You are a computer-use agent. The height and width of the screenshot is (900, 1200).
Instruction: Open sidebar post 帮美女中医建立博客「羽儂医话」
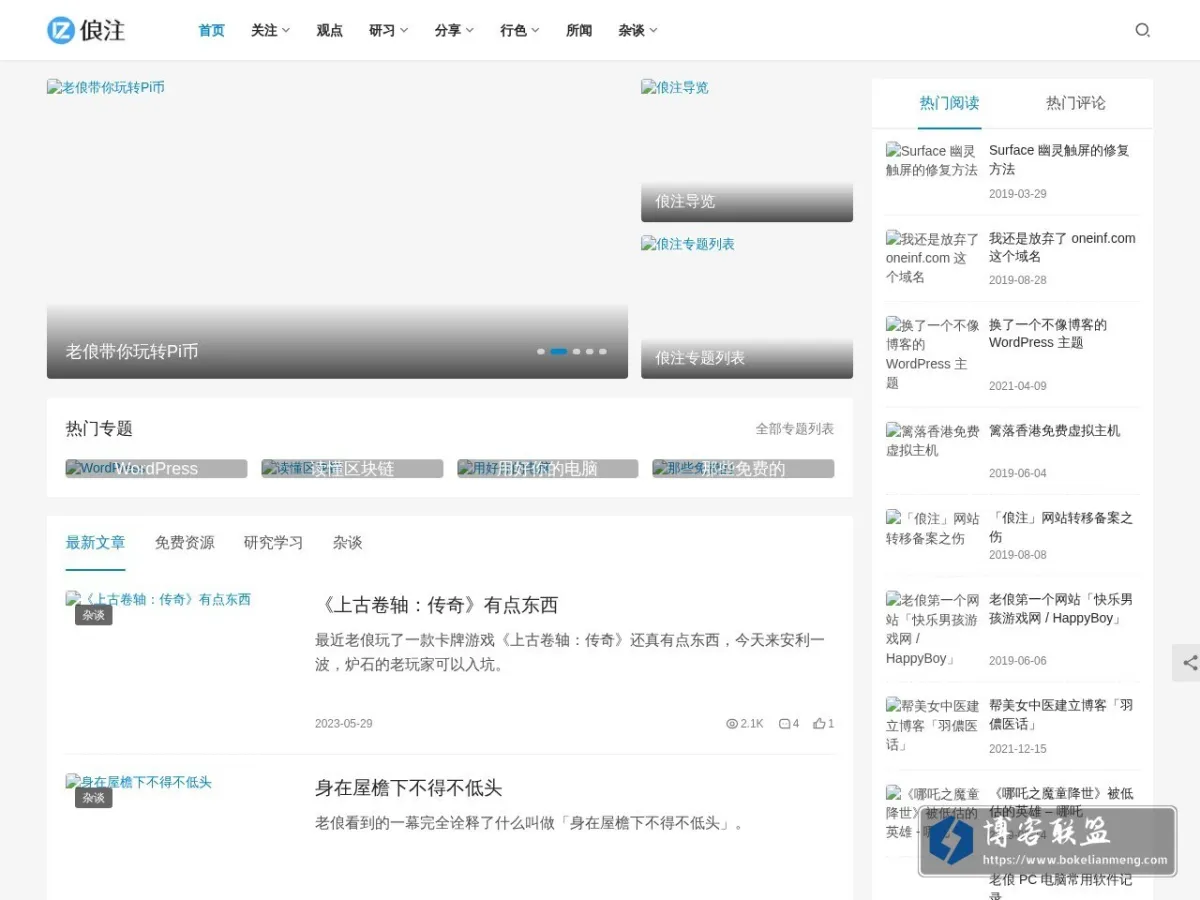[1061, 714]
